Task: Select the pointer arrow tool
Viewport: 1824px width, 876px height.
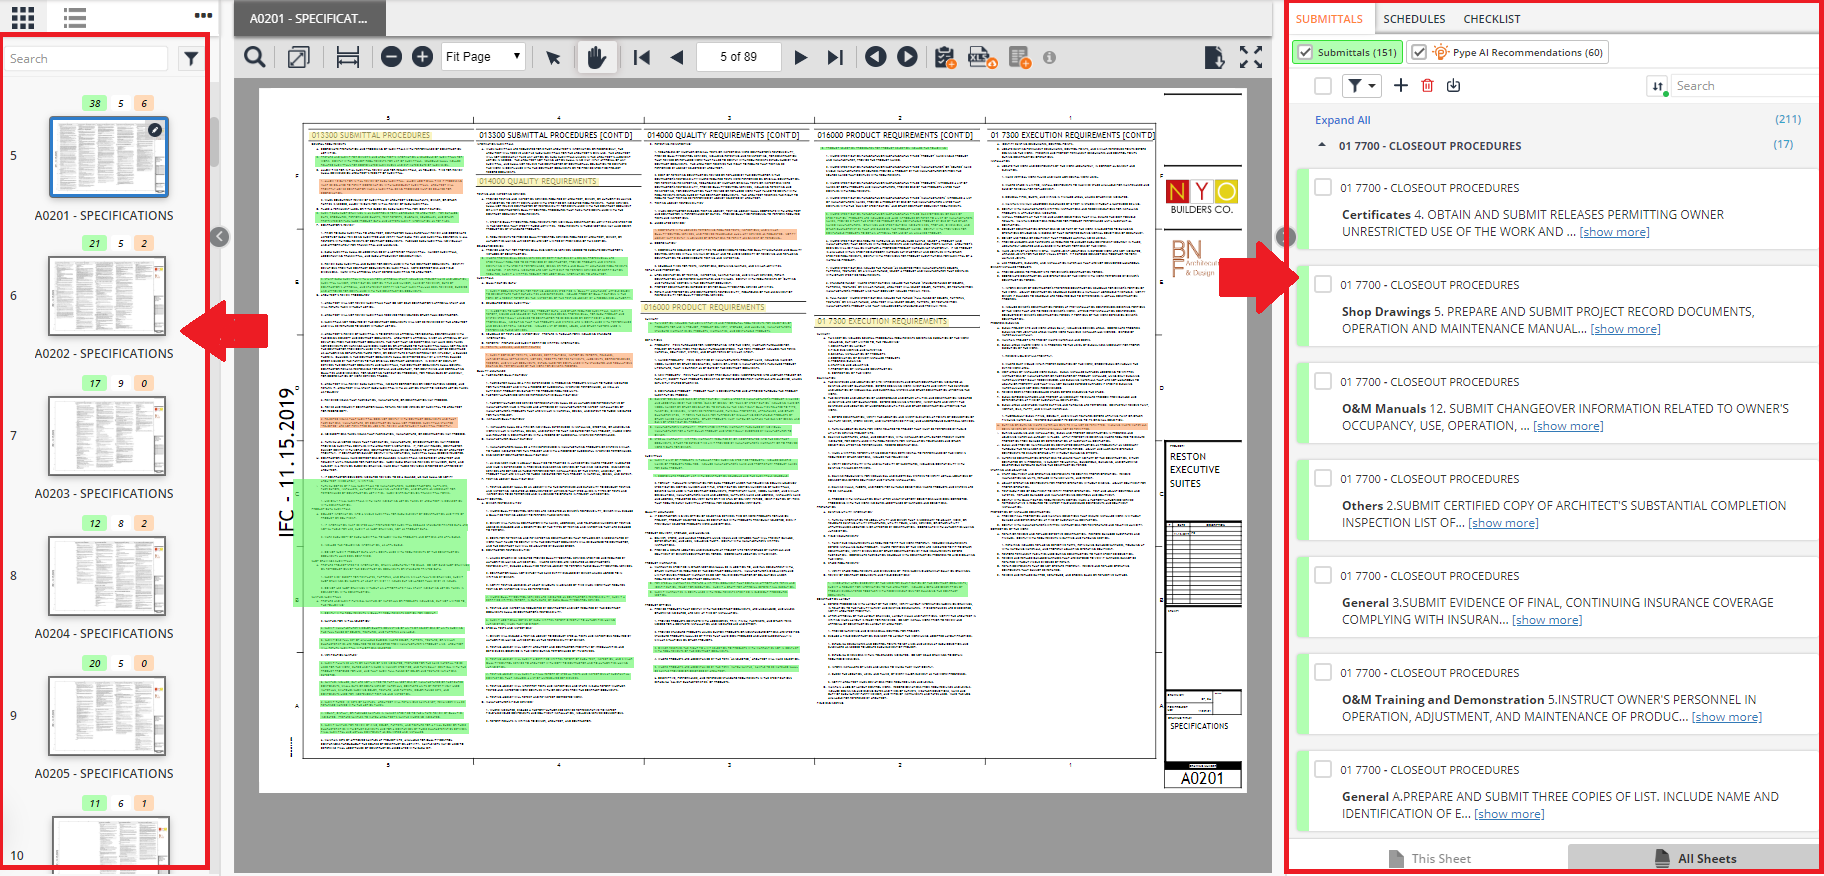Action: coord(553,57)
